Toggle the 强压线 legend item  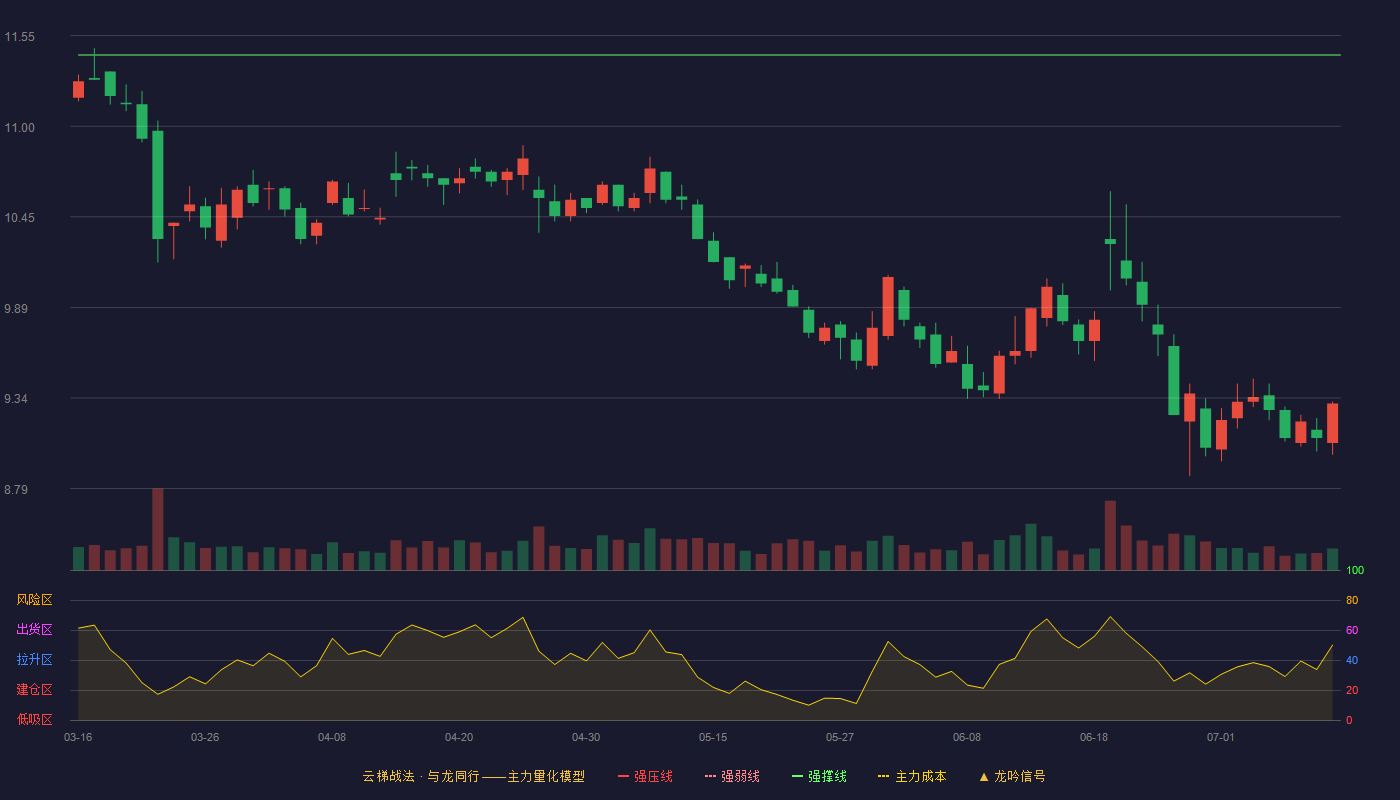(x=645, y=776)
